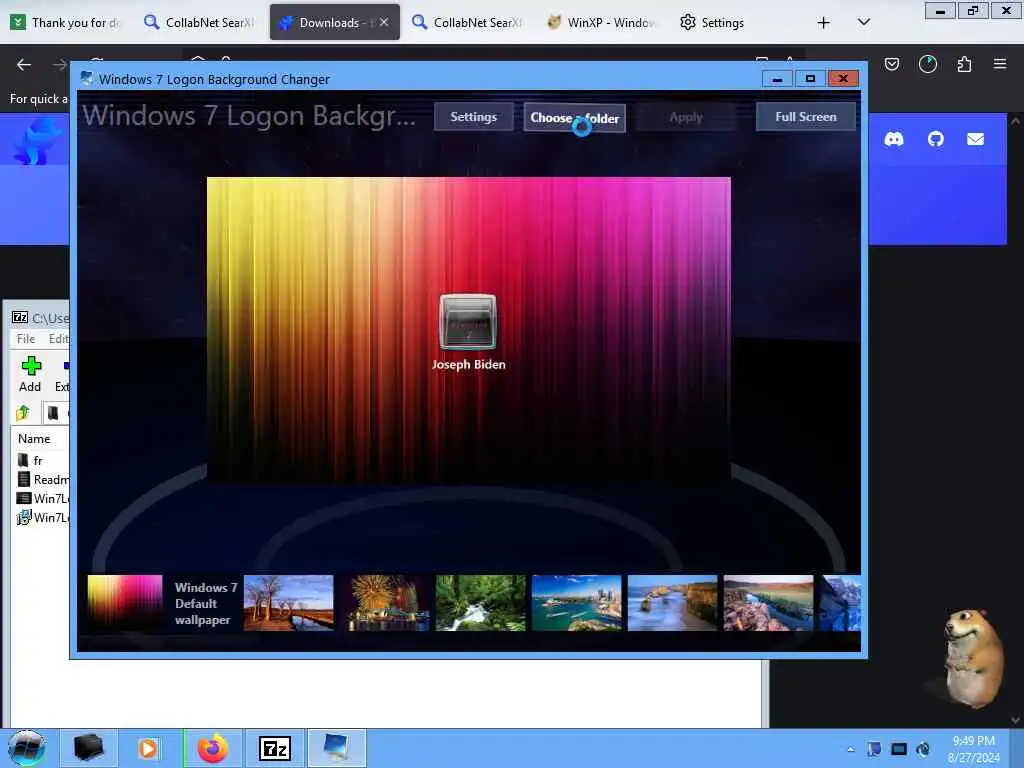1024x768 pixels.
Task: Click the network monitor tray icon
Action: coord(899,749)
